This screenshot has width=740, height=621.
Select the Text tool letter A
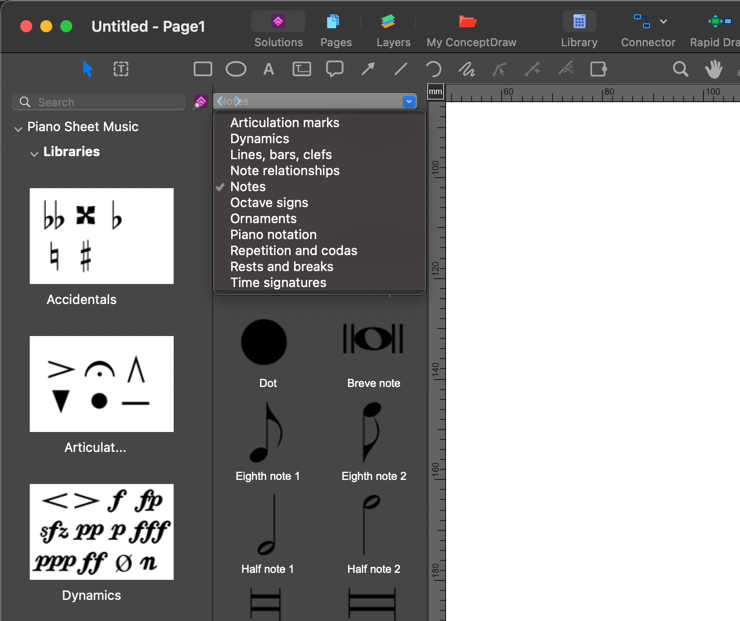(x=269, y=69)
